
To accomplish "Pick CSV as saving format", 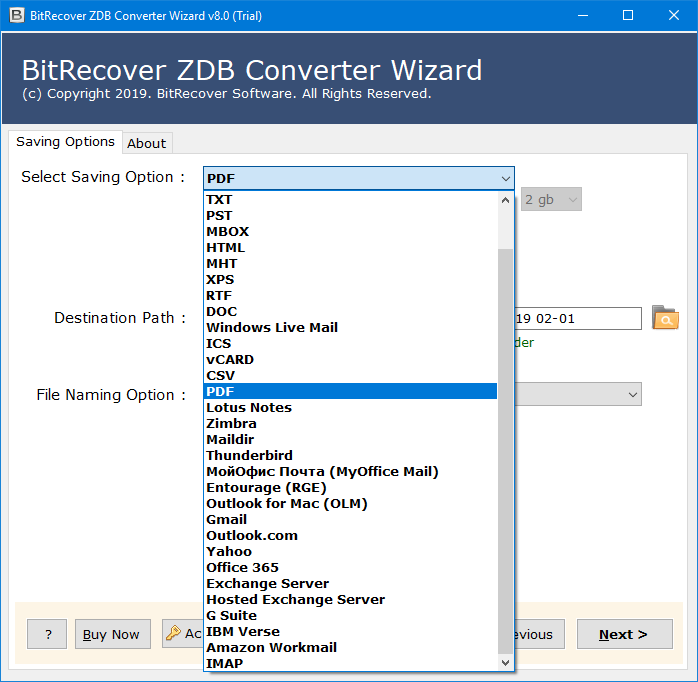I will pyautogui.click(x=350, y=376).
